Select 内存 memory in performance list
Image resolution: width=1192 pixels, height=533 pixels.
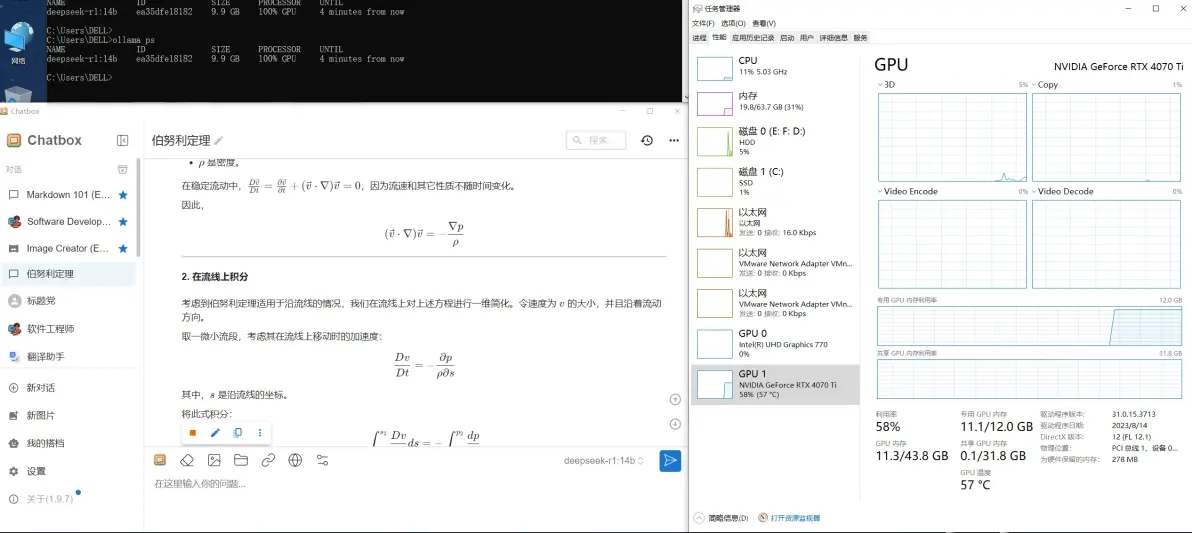tap(775, 102)
